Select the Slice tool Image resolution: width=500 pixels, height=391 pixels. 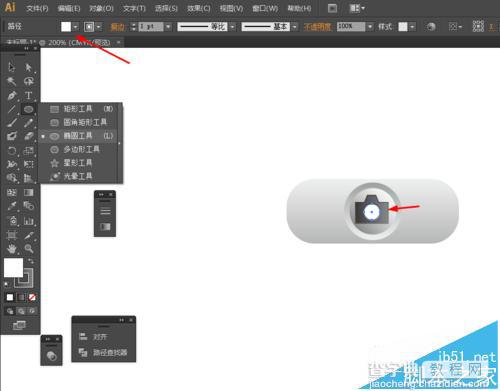(28, 235)
